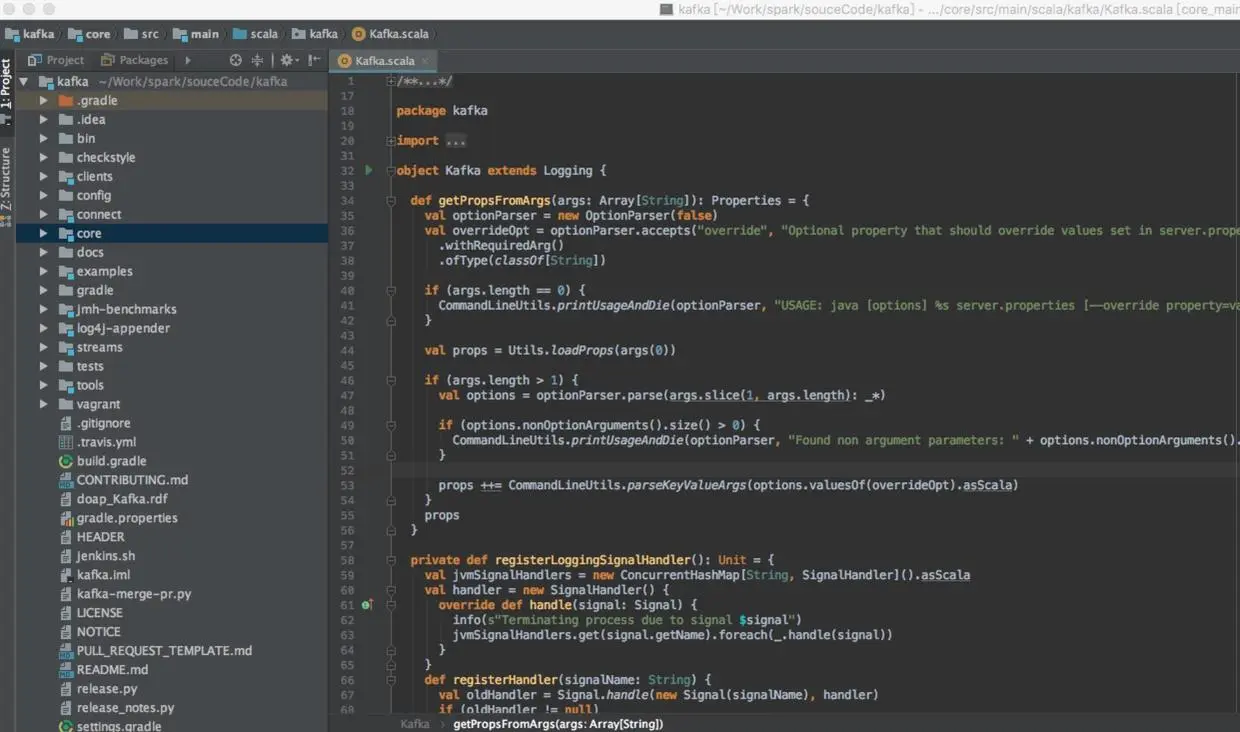Expand the streams folder arrow

pos(43,348)
